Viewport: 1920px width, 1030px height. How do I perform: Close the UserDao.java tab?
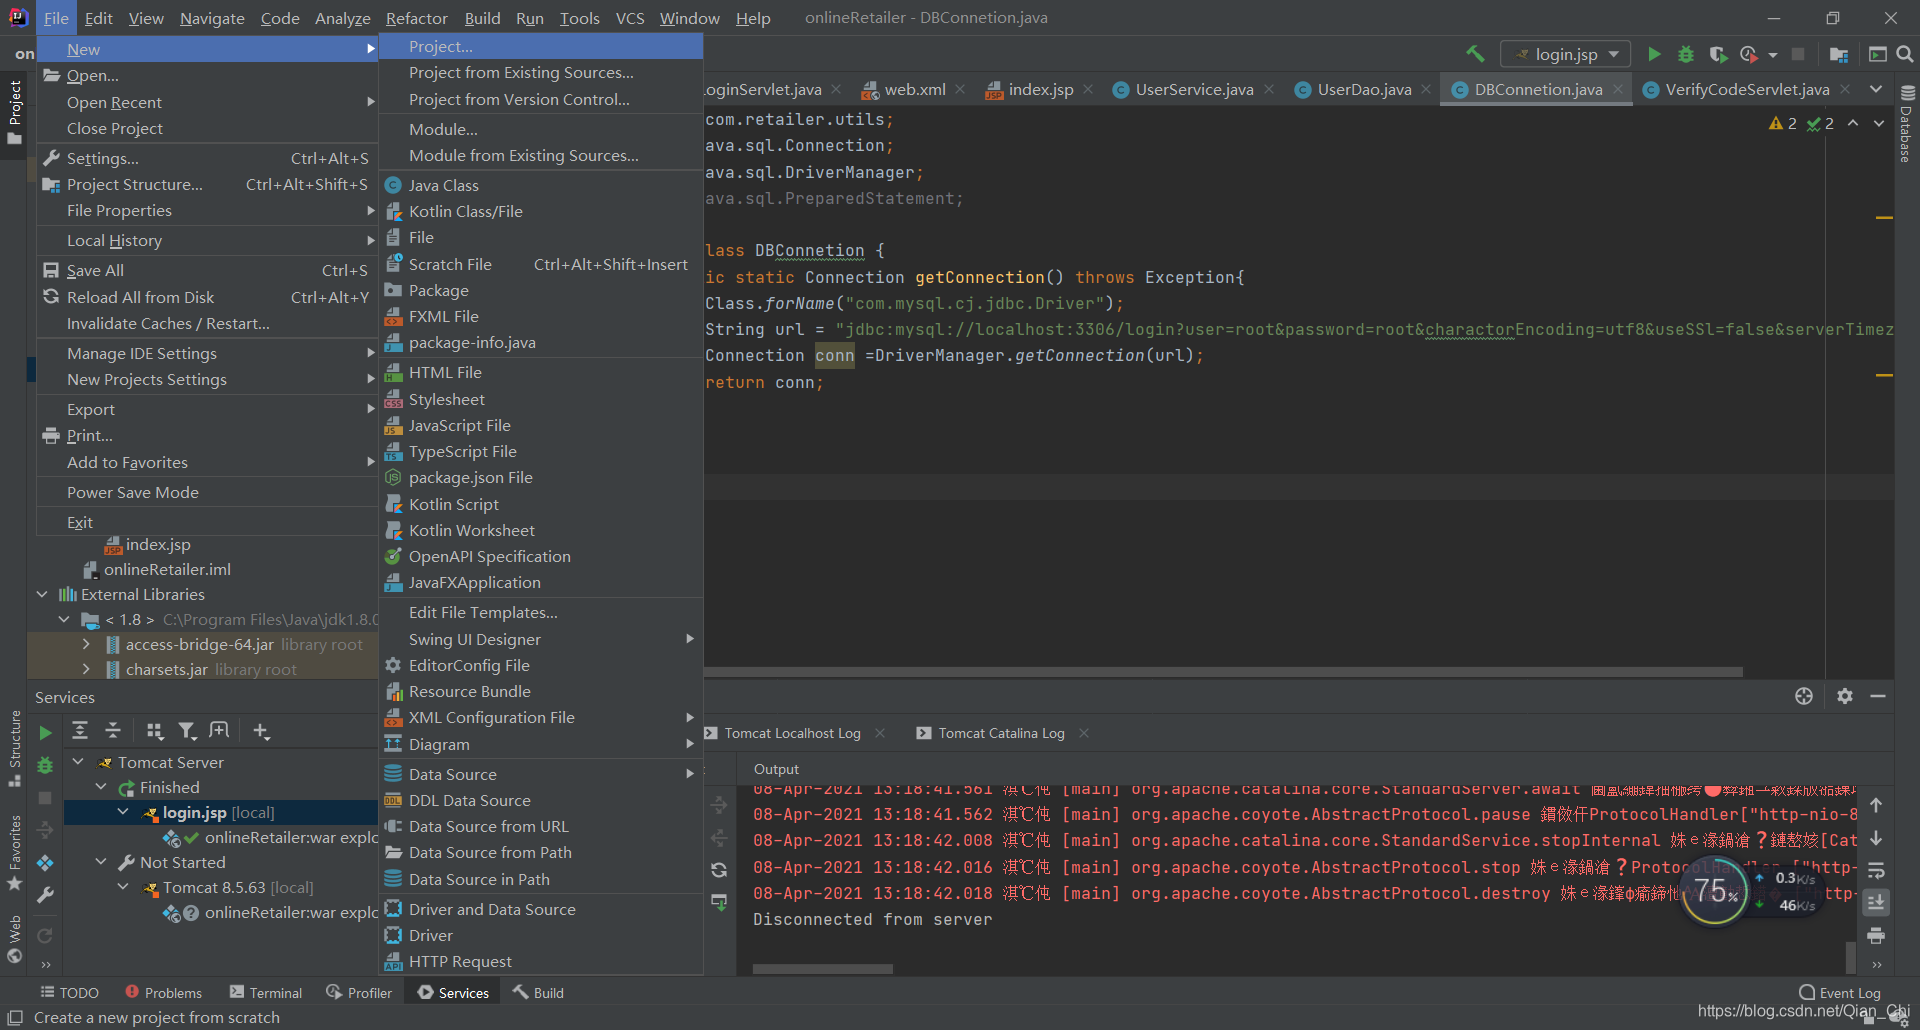[1427, 89]
